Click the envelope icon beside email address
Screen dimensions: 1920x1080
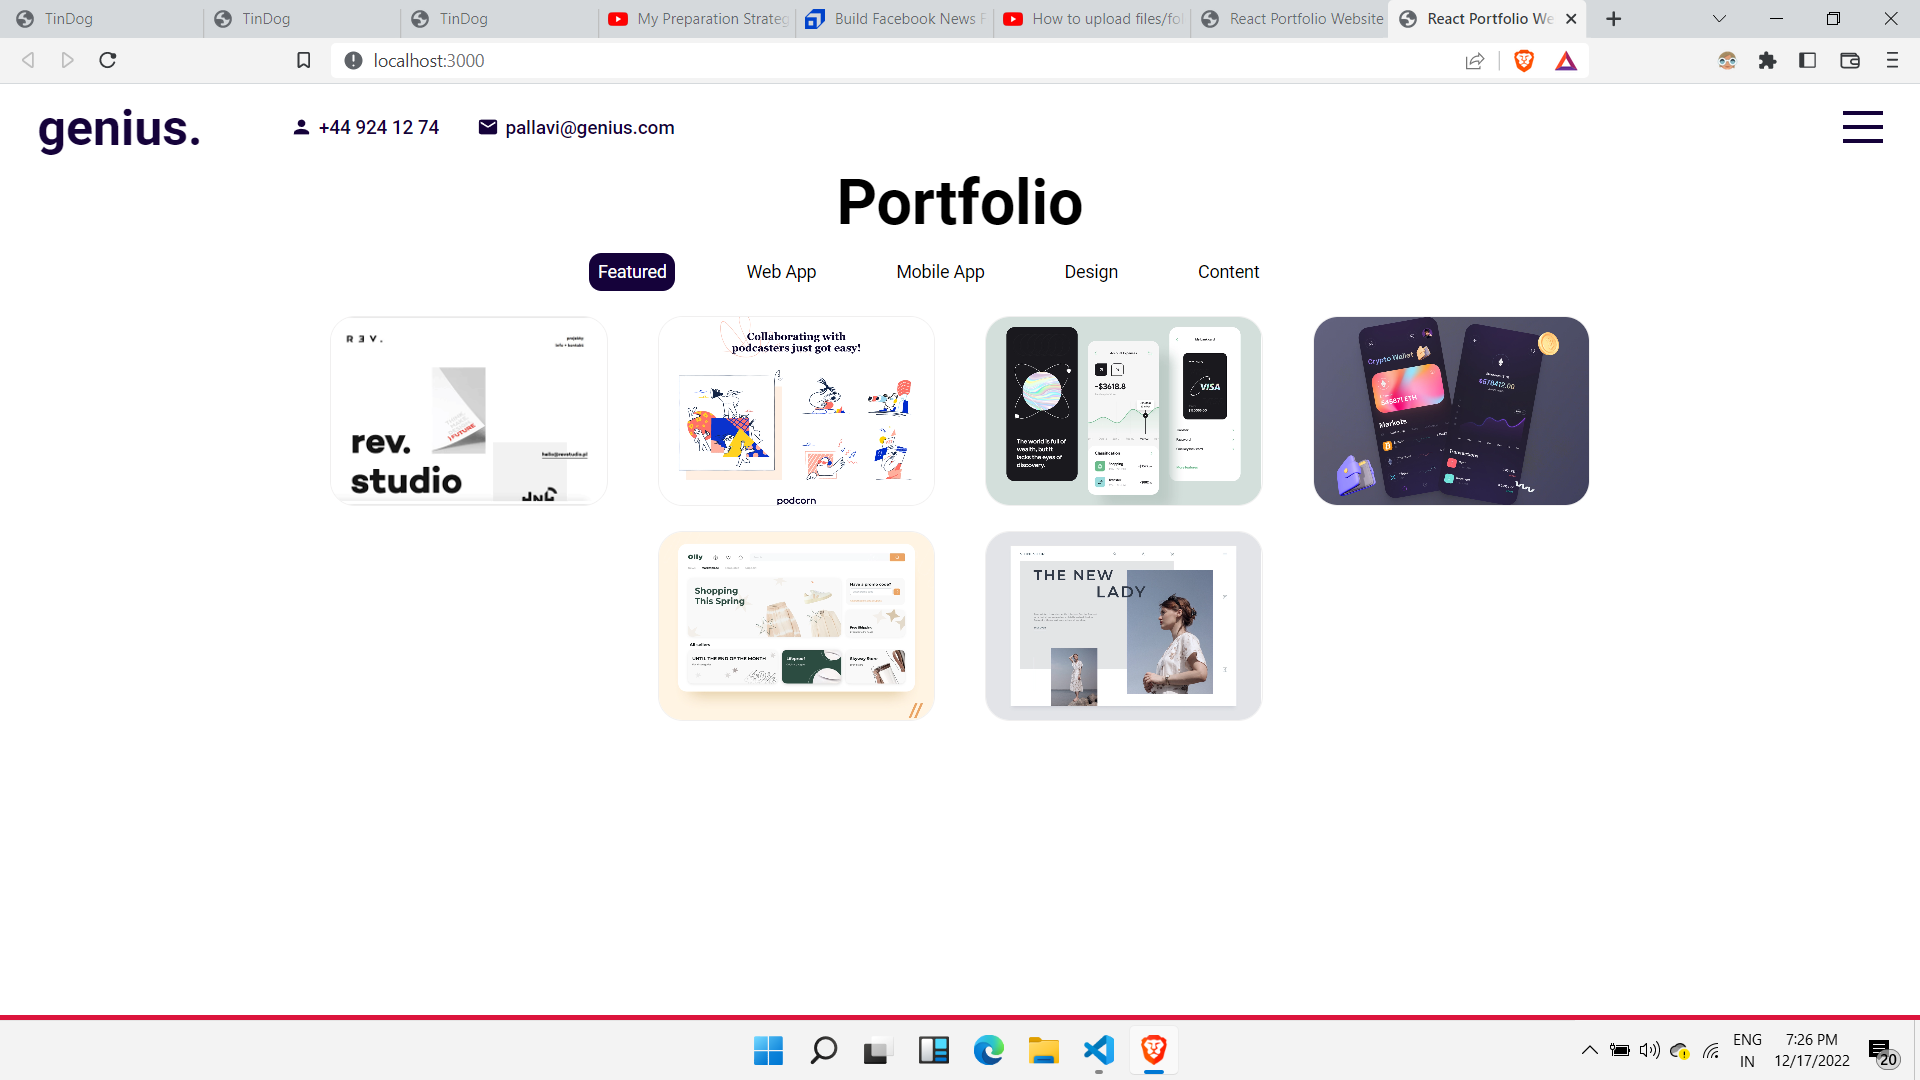pyautogui.click(x=488, y=127)
